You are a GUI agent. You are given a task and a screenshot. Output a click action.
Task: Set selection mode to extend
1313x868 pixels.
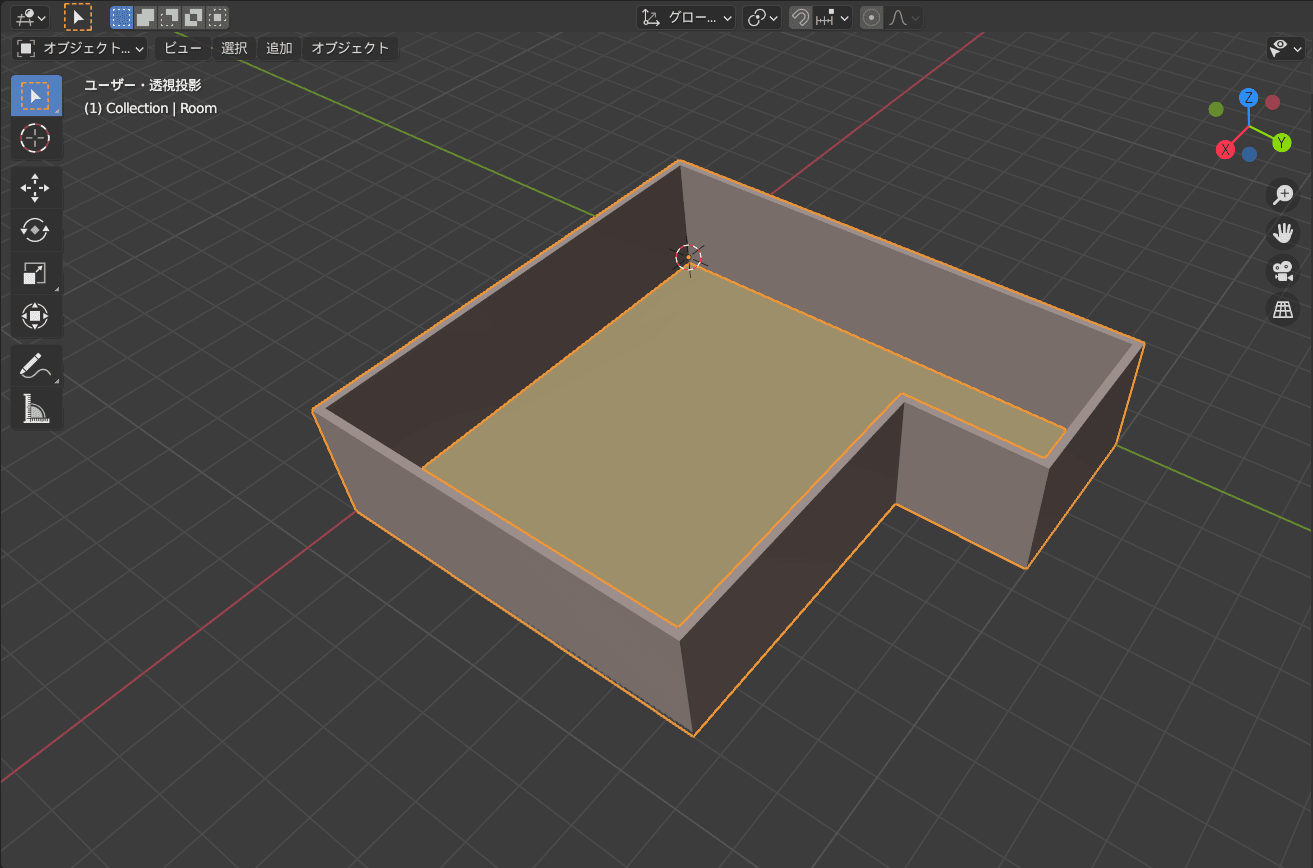[x=146, y=17]
